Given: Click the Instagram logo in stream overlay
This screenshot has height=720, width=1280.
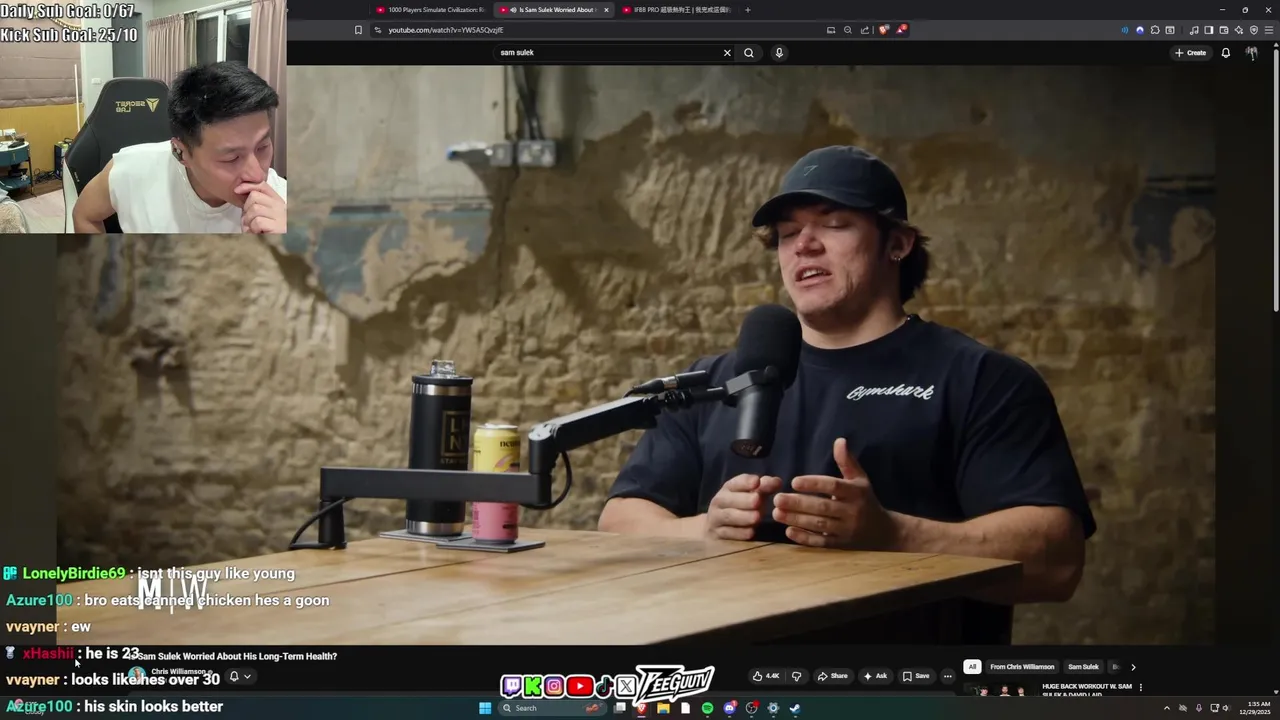Looking at the screenshot, I should (553, 686).
